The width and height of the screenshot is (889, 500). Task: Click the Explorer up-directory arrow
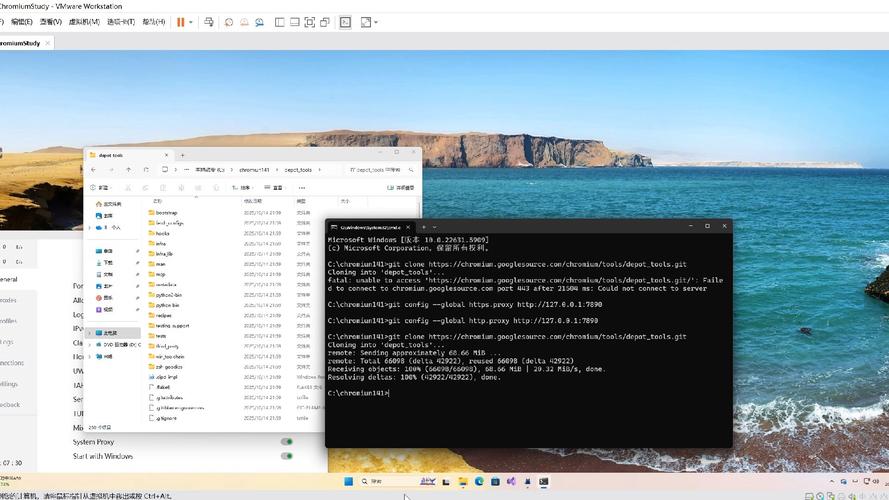[128, 170]
